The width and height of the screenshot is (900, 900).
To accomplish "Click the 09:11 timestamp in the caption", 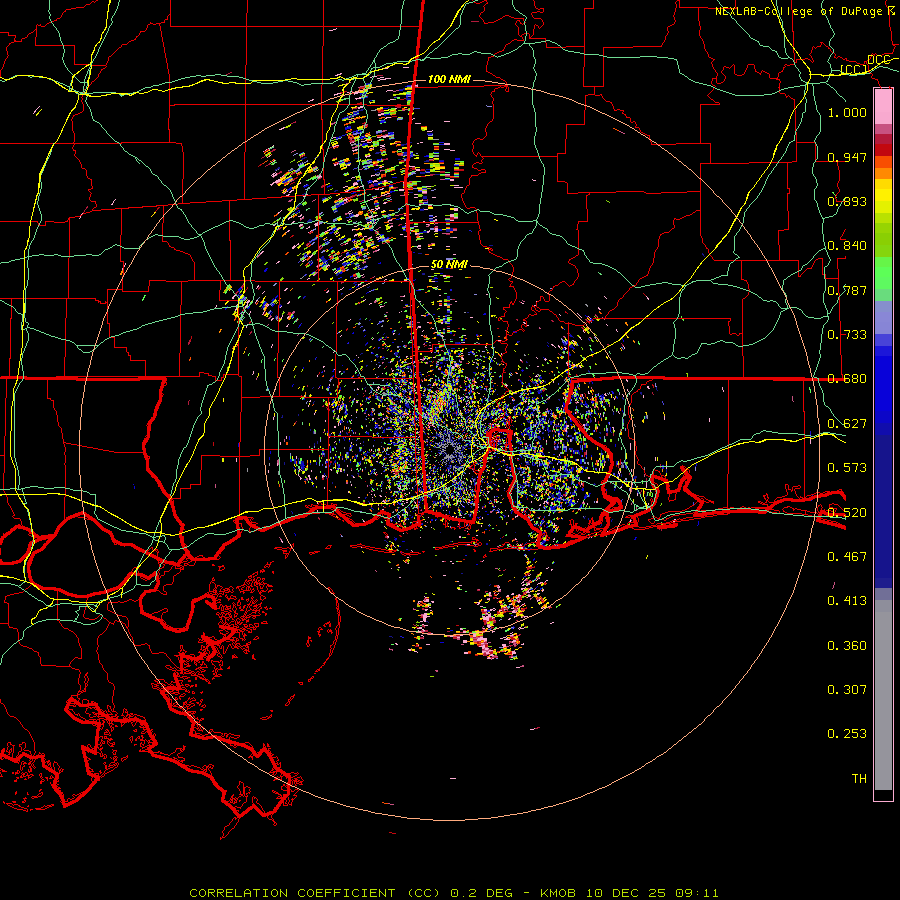I will [x=697, y=893].
